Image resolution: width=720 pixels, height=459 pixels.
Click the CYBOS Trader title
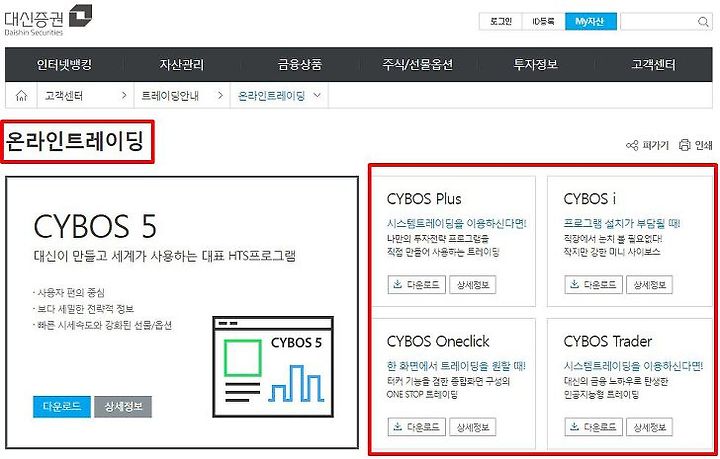608,341
